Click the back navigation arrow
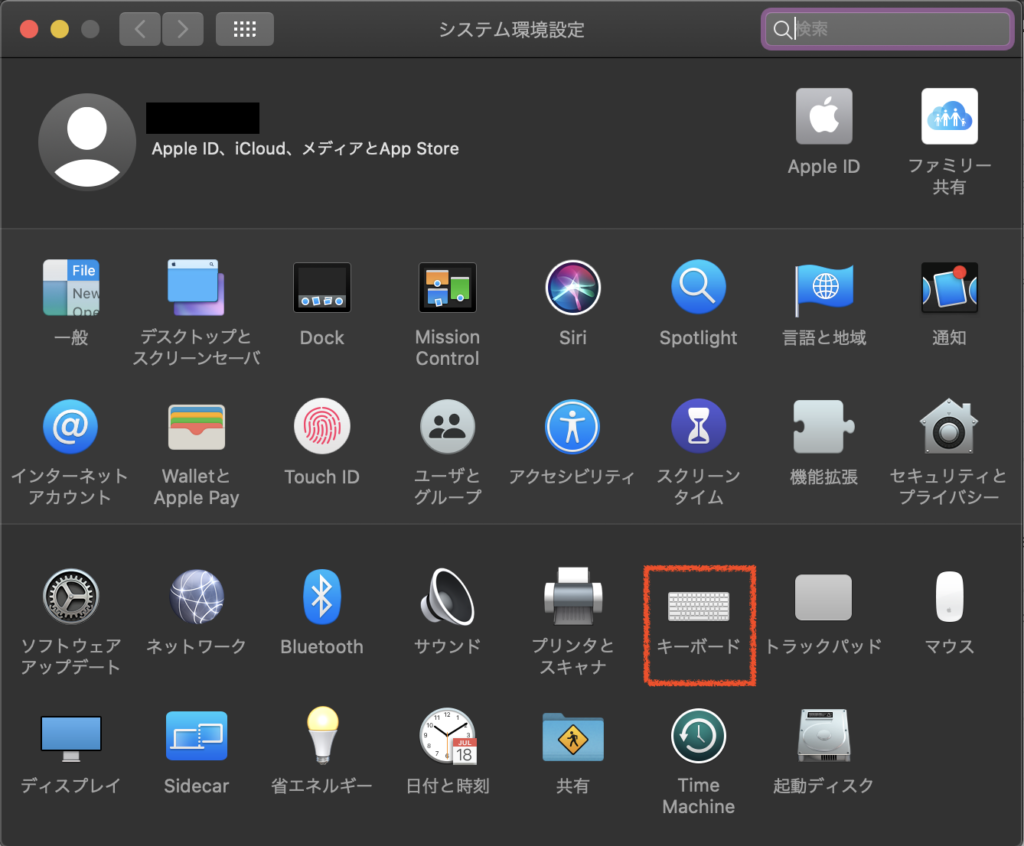This screenshot has height=846, width=1024. 140,29
